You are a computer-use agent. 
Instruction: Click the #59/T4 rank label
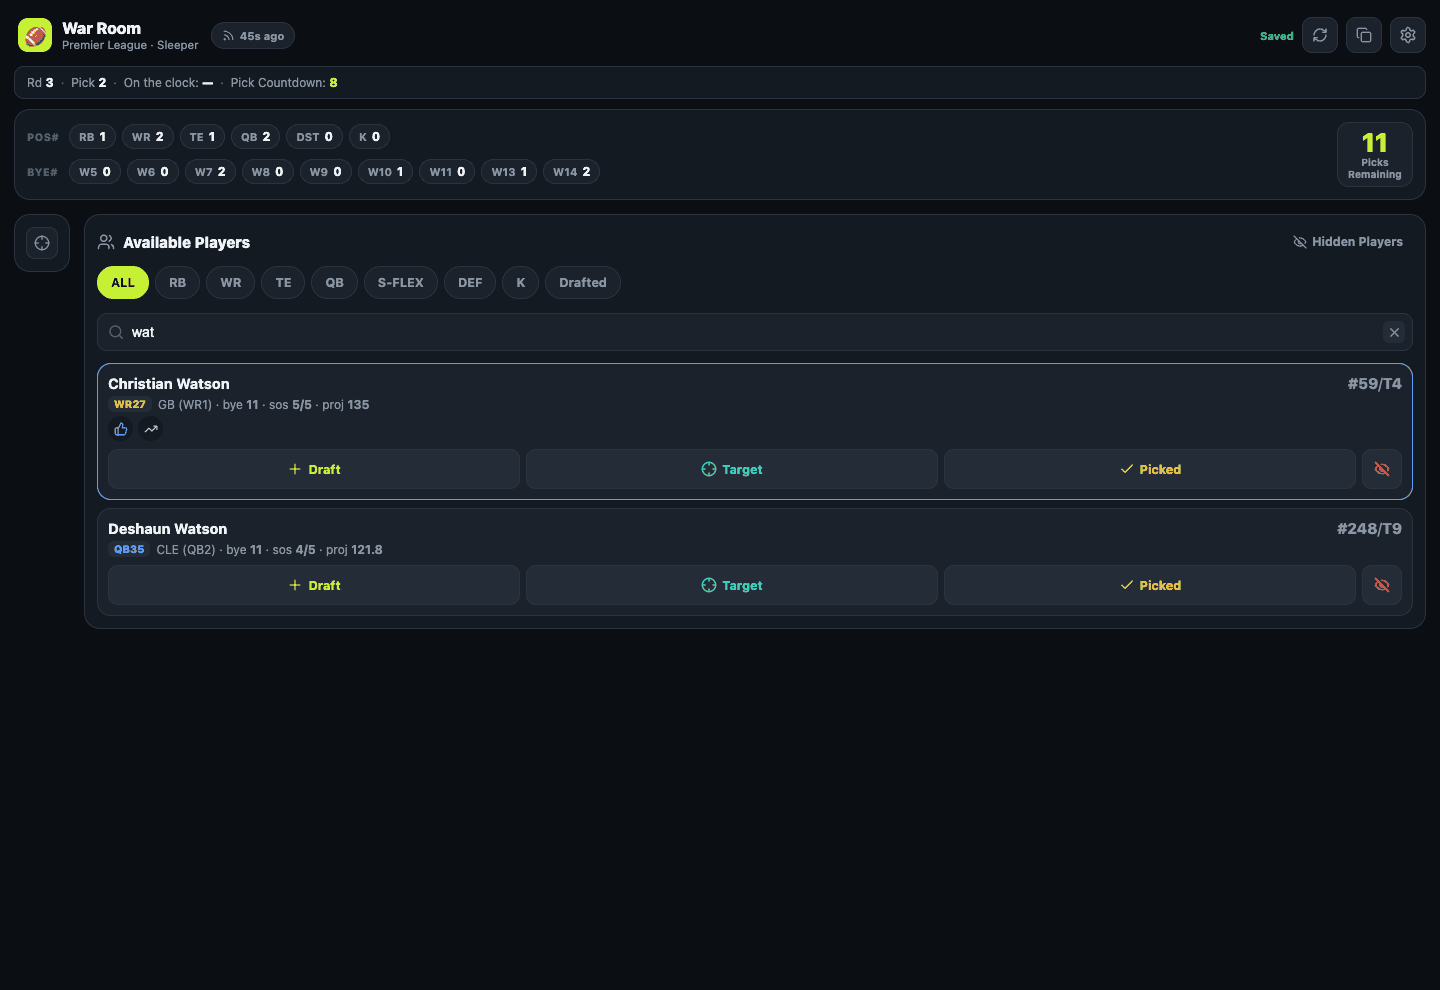(x=1374, y=384)
